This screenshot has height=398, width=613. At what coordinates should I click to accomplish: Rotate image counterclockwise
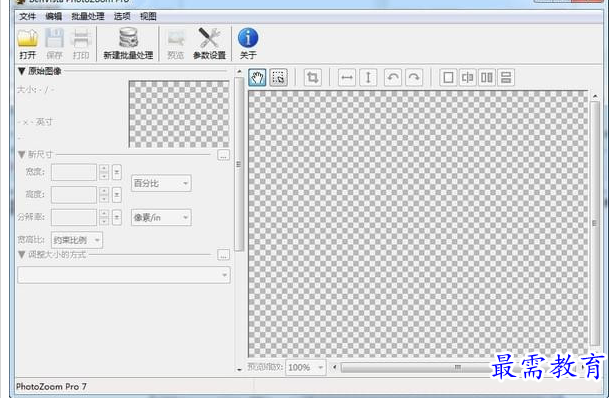[393, 77]
